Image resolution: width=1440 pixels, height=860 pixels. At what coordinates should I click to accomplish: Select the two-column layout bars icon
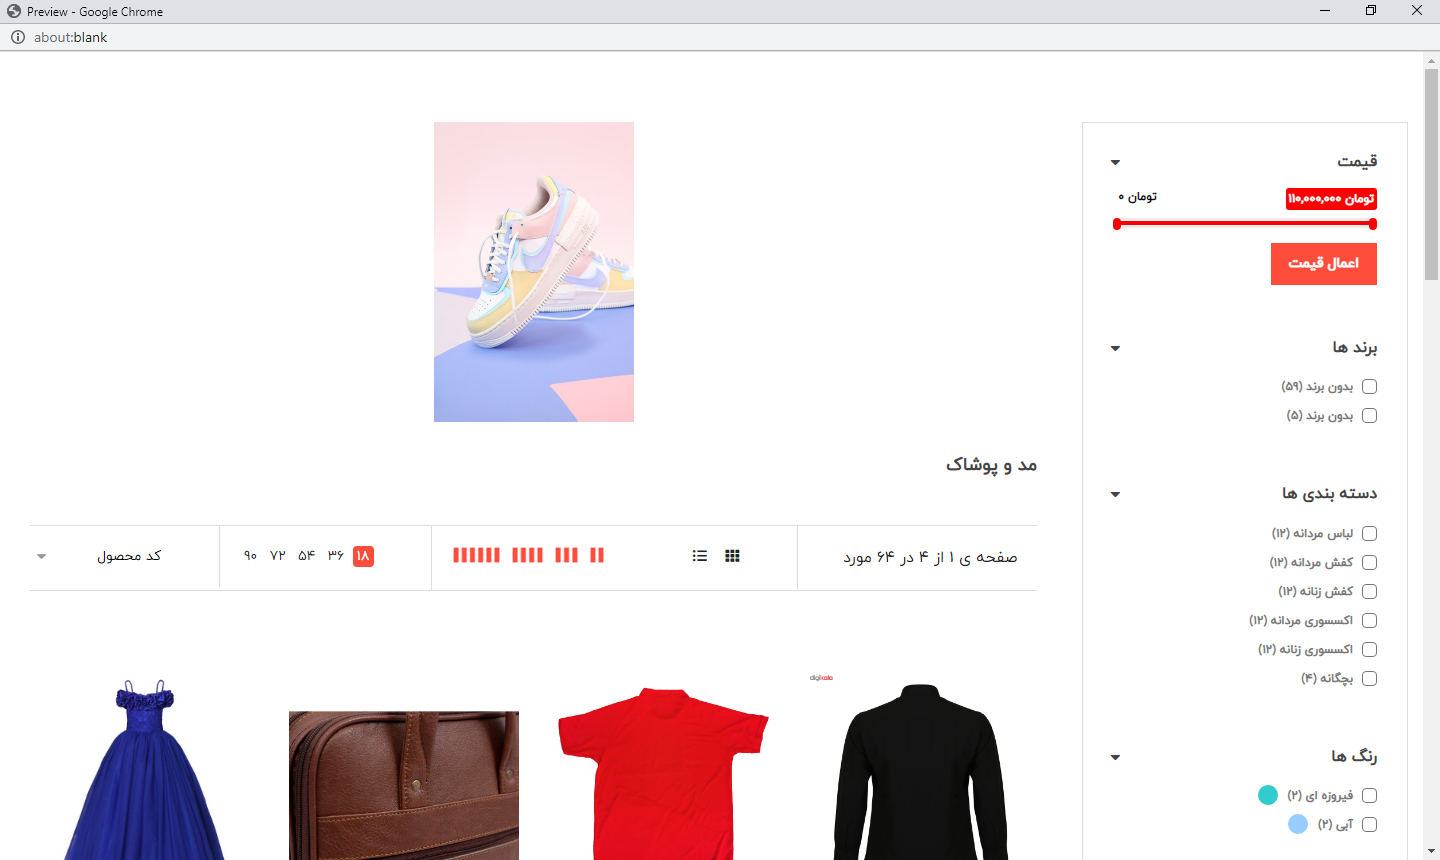point(597,555)
